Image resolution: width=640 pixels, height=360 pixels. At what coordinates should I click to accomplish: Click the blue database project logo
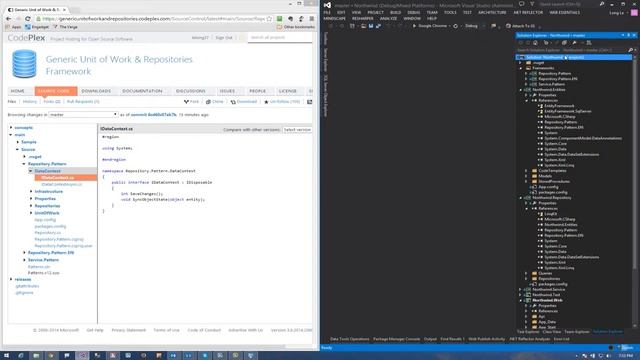(x=24, y=64)
